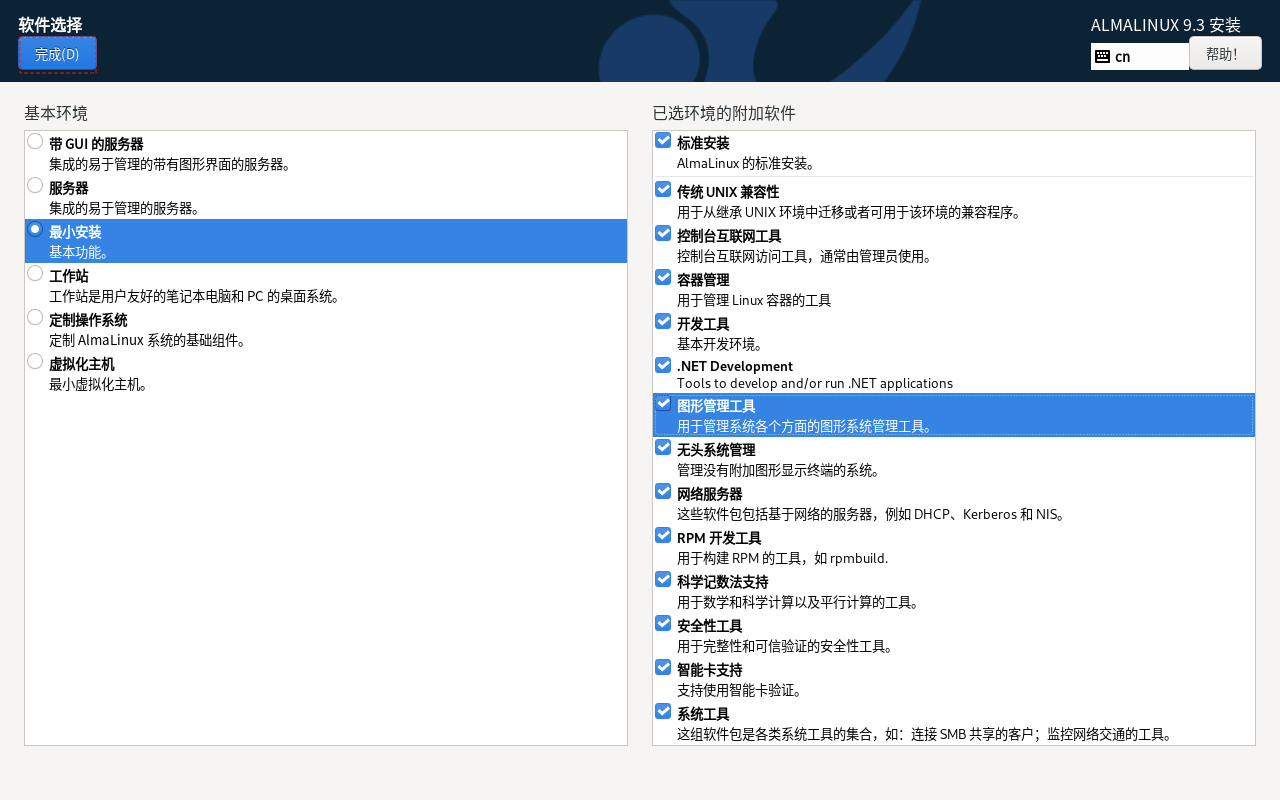Disable 无头系统管理 checkbox
1280x800 pixels.
pos(663,447)
